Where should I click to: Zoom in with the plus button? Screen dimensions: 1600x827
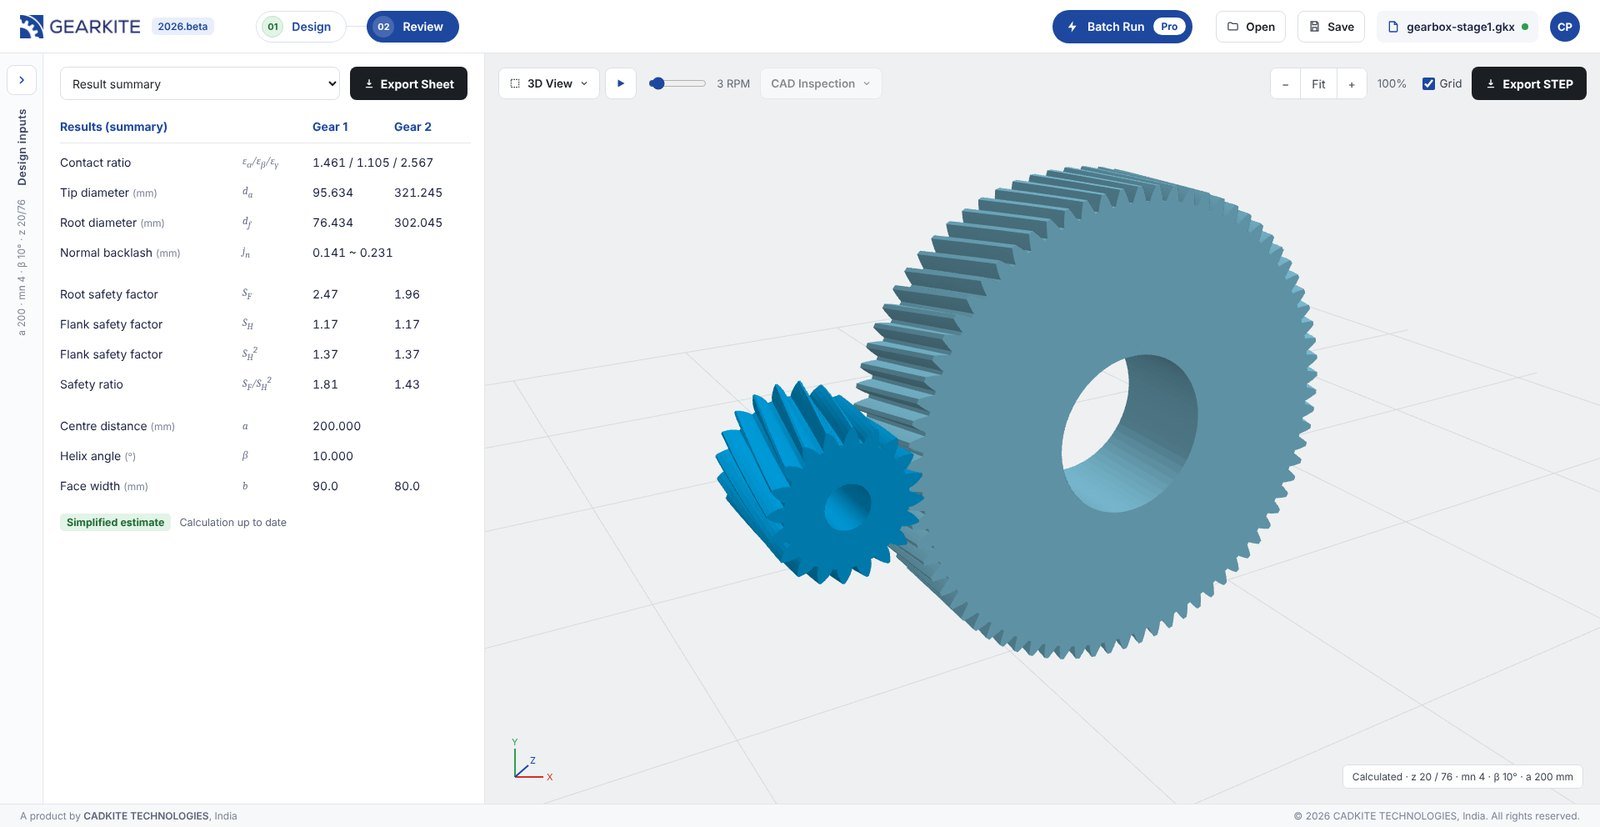tap(1352, 84)
